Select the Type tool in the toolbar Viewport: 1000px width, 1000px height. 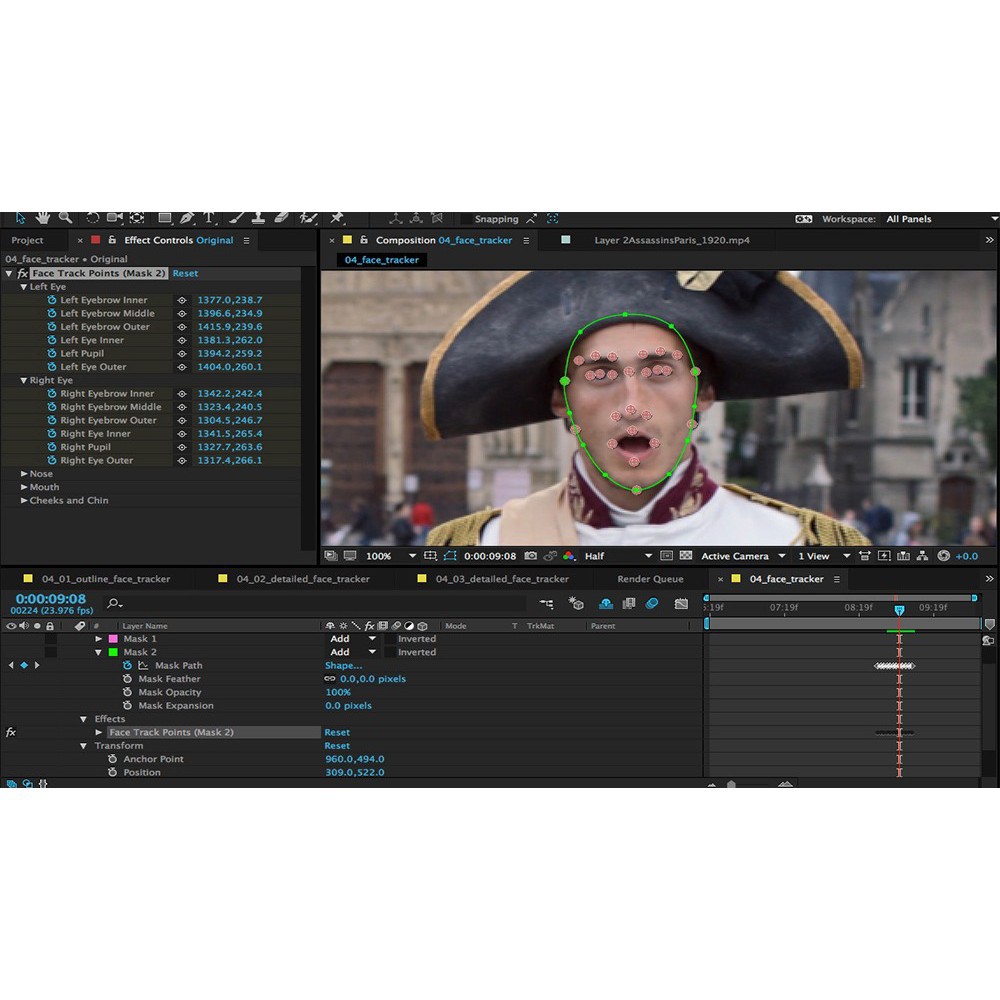[x=210, y=218]
